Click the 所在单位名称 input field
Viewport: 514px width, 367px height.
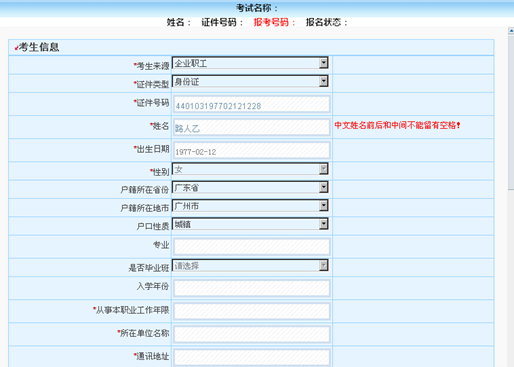pyautogui.click(x=252, y=334)
